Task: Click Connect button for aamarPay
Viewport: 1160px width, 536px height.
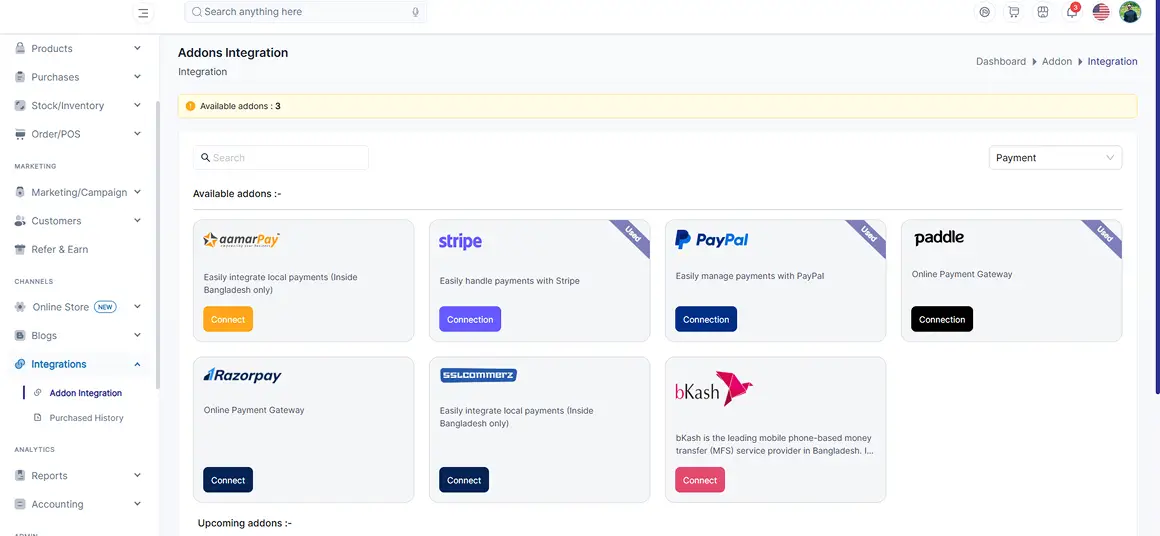Action: coord(228,319)
